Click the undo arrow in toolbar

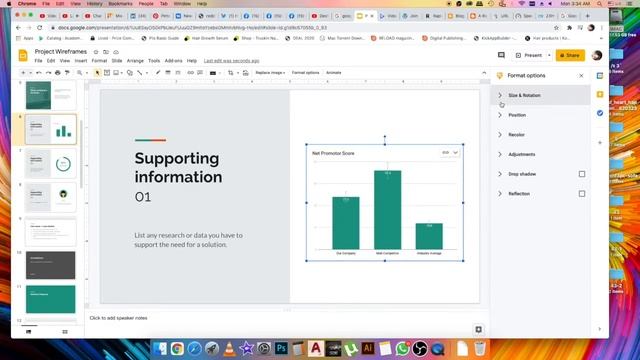coord(39,73)
